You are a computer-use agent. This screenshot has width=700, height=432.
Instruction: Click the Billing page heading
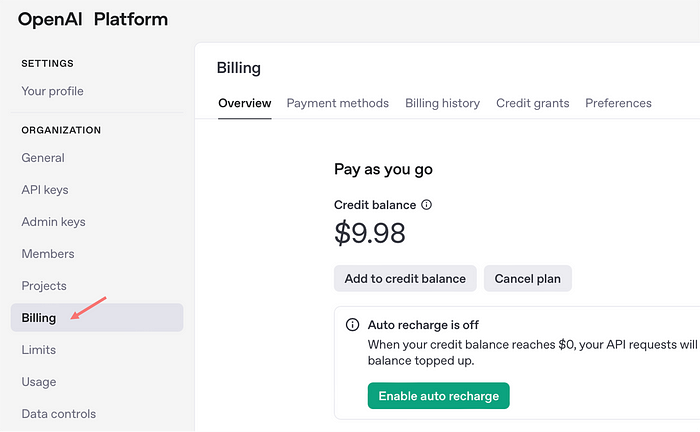239,68
